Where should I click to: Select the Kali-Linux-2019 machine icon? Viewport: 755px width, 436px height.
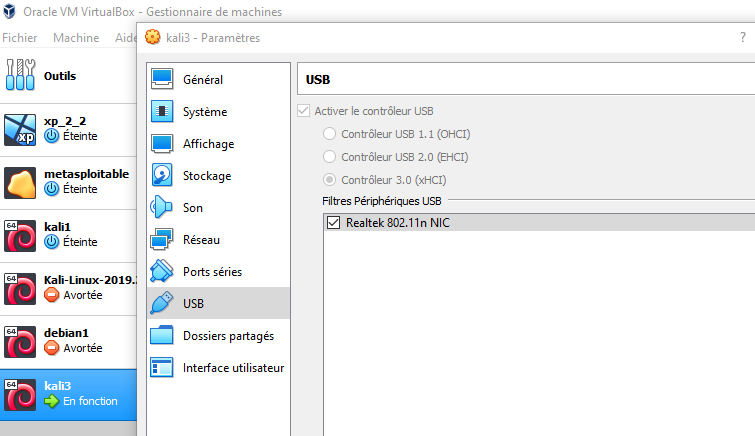pos(20,289)
